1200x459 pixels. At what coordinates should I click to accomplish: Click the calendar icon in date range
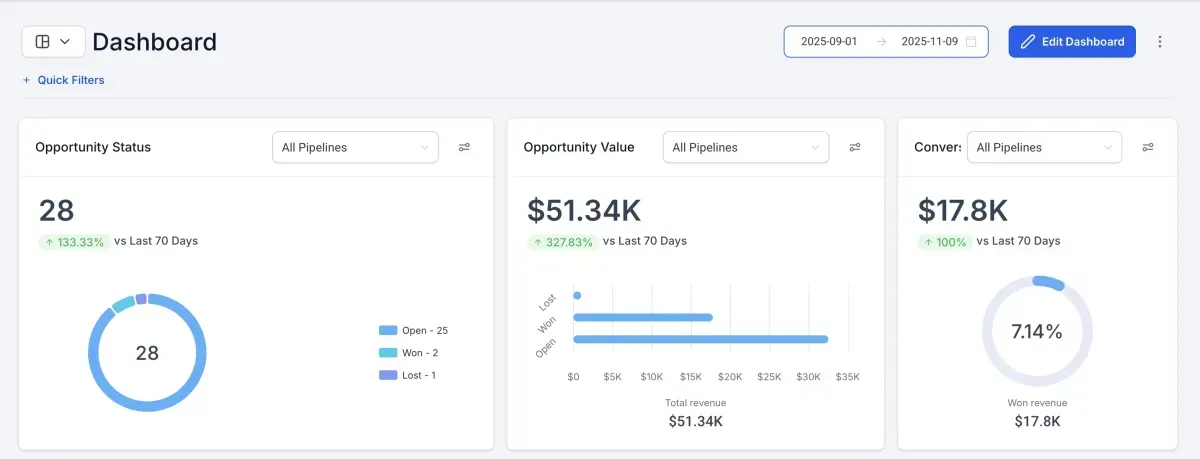(970, 42)
